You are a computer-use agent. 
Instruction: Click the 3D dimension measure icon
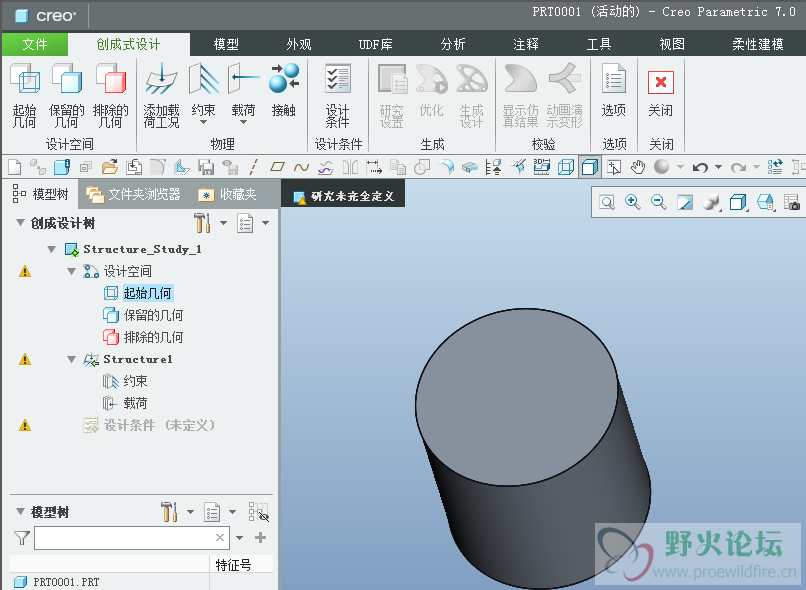tap(542, 167)
